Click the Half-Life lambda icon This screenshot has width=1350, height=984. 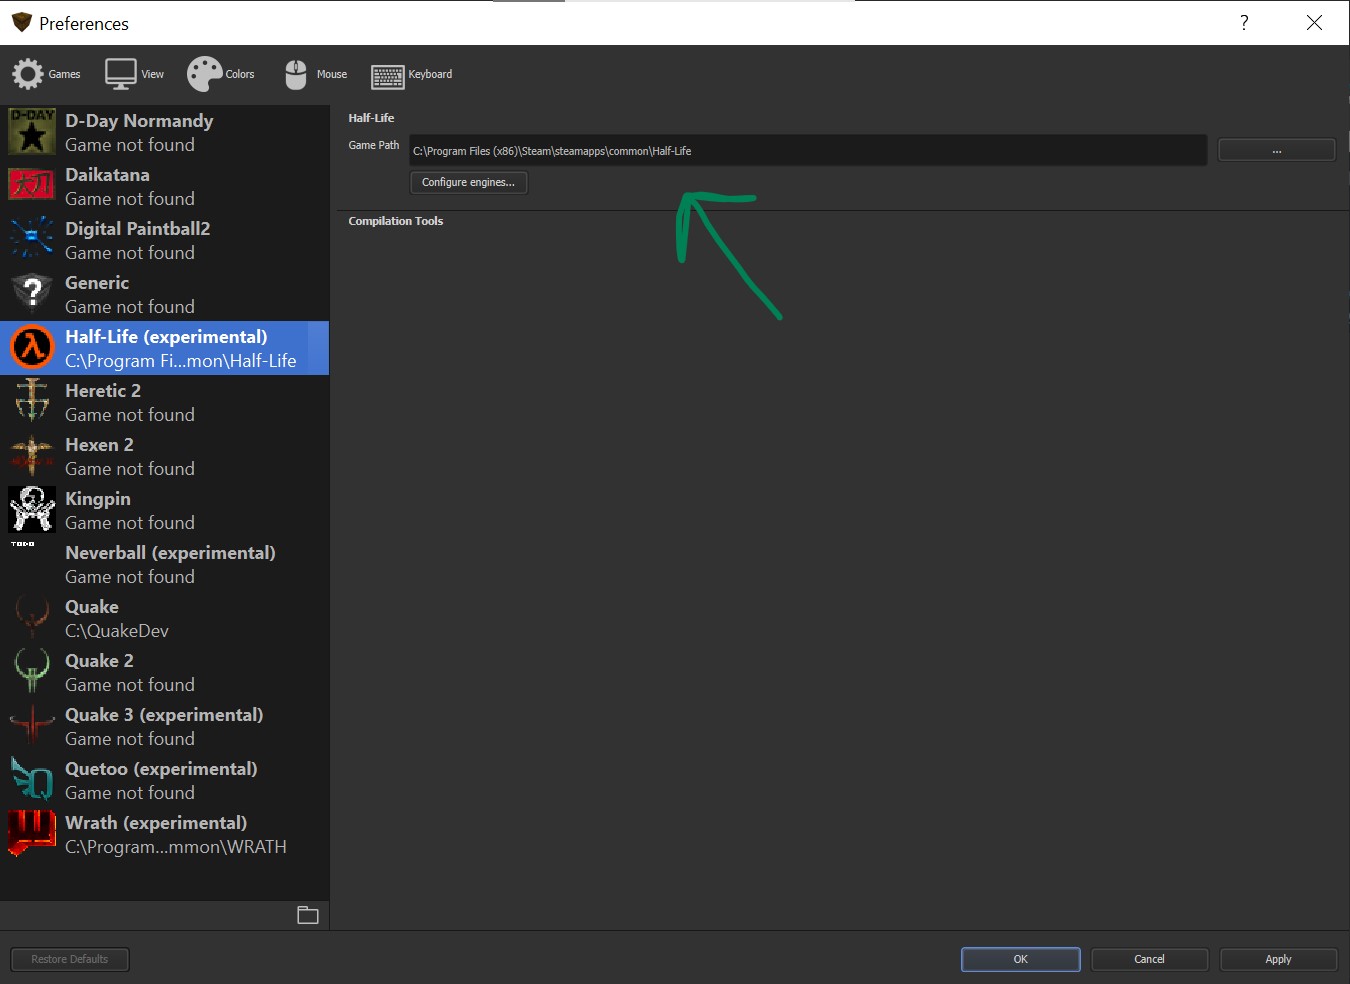coord(32,347)
